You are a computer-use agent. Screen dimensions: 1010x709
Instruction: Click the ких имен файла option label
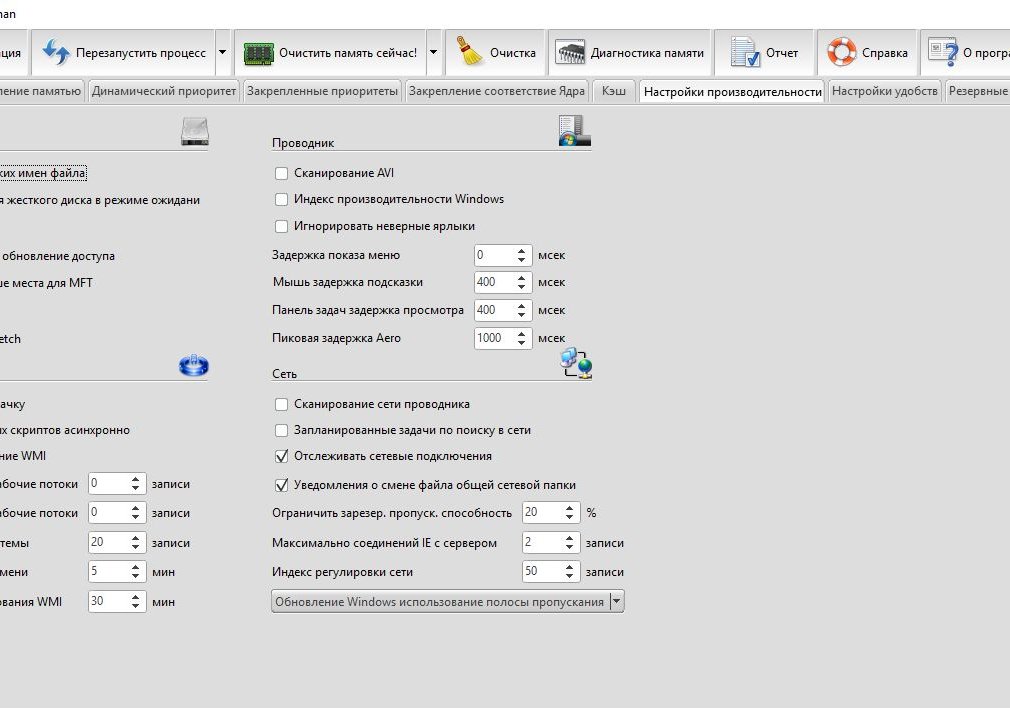[x=43, y=173]
